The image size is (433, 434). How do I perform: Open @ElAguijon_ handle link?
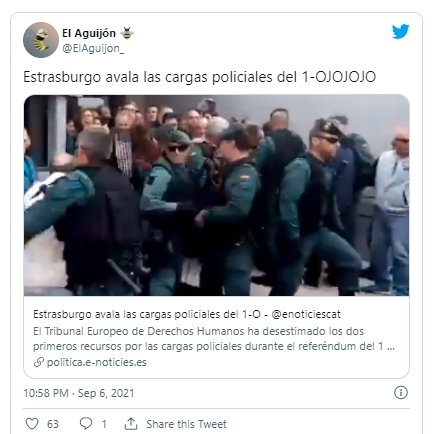93,48
